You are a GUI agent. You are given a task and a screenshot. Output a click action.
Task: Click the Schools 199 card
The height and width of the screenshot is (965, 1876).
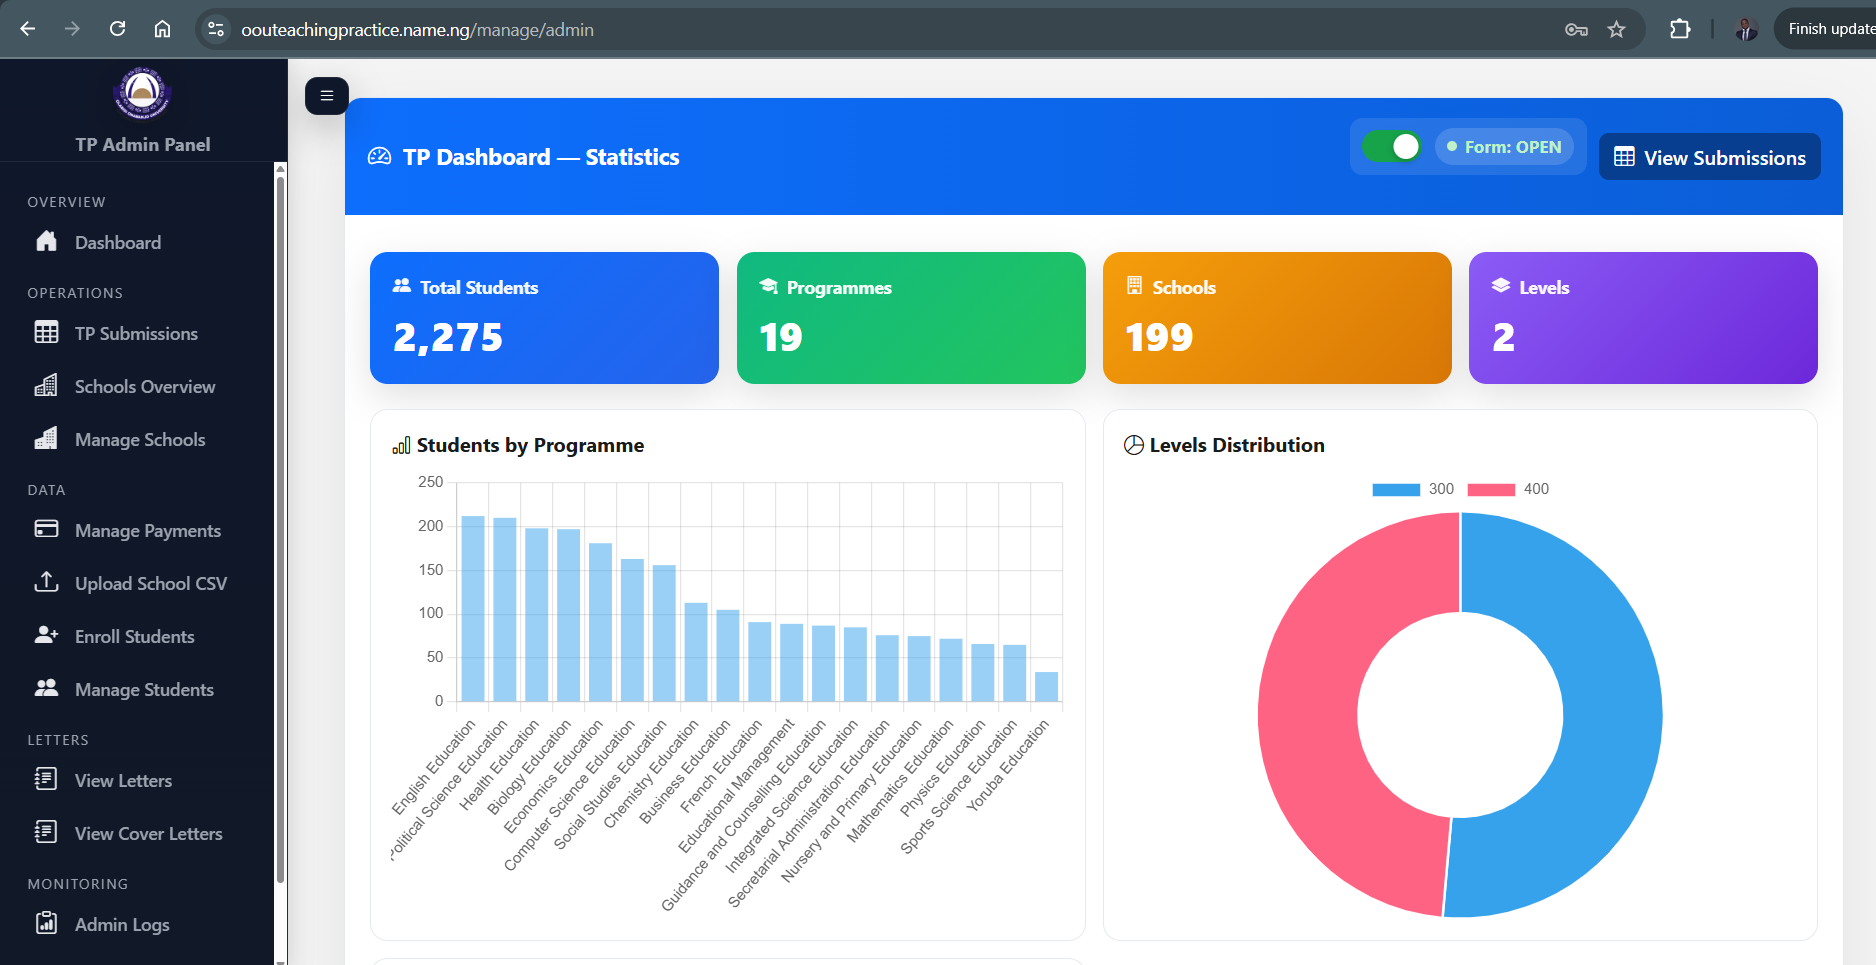1277,317
